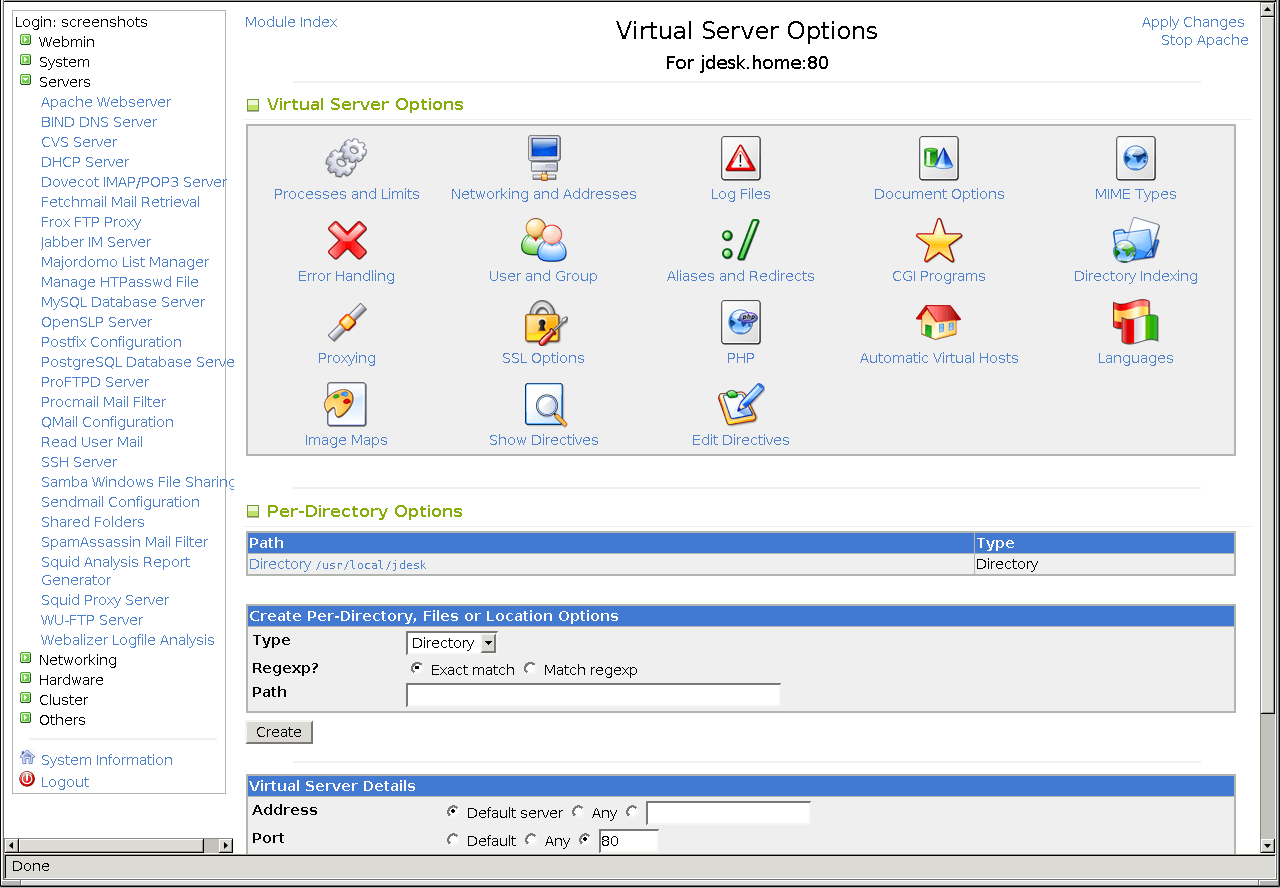
Task: Open the Image Maps palette icon
Action: [x=346, y=404]
